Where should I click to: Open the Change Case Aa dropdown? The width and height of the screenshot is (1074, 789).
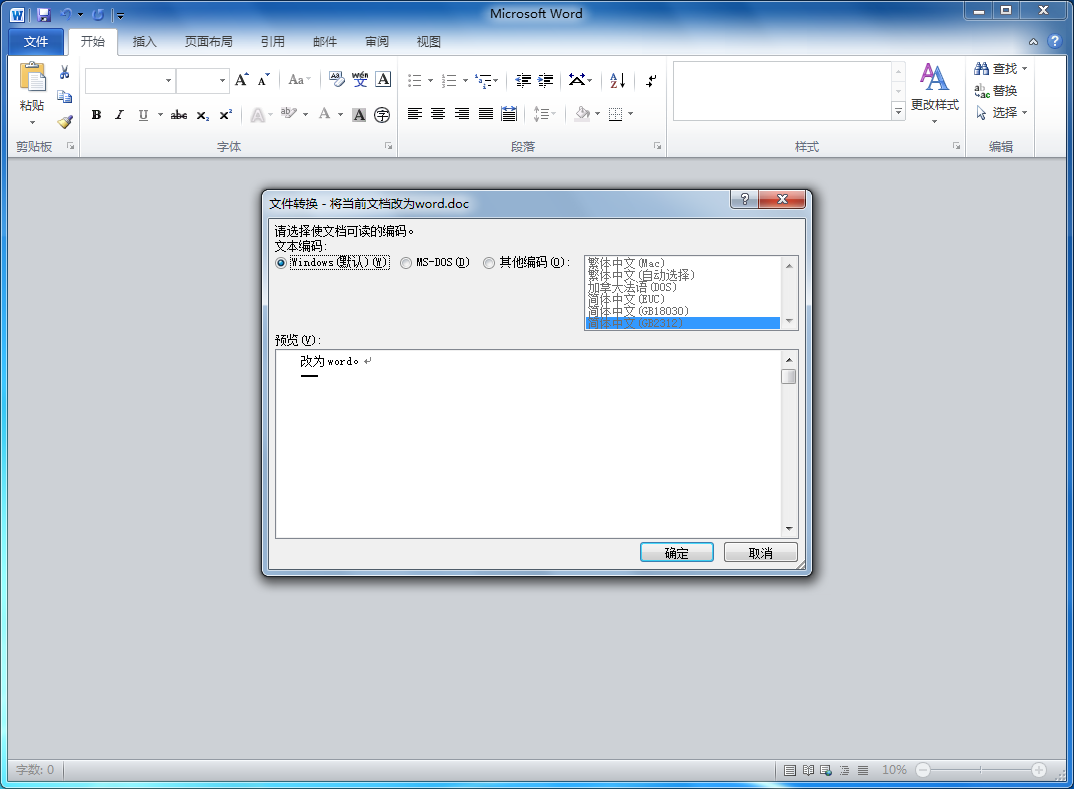(300, 79)
